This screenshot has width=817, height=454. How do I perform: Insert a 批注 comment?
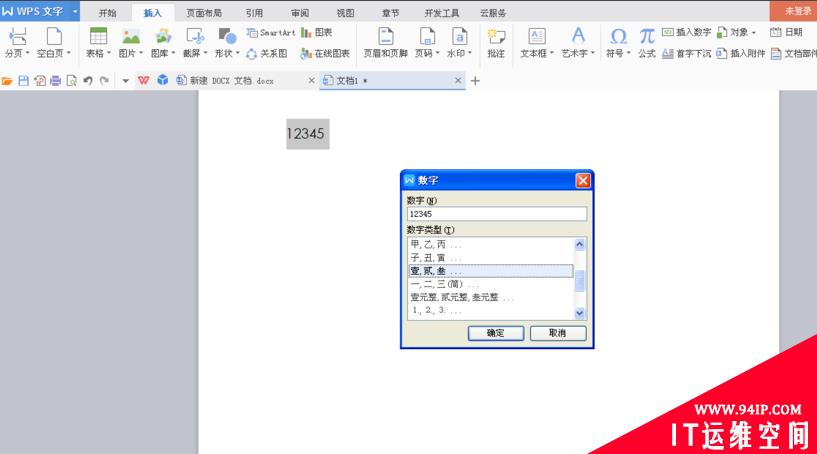click(x=496, y=42)
